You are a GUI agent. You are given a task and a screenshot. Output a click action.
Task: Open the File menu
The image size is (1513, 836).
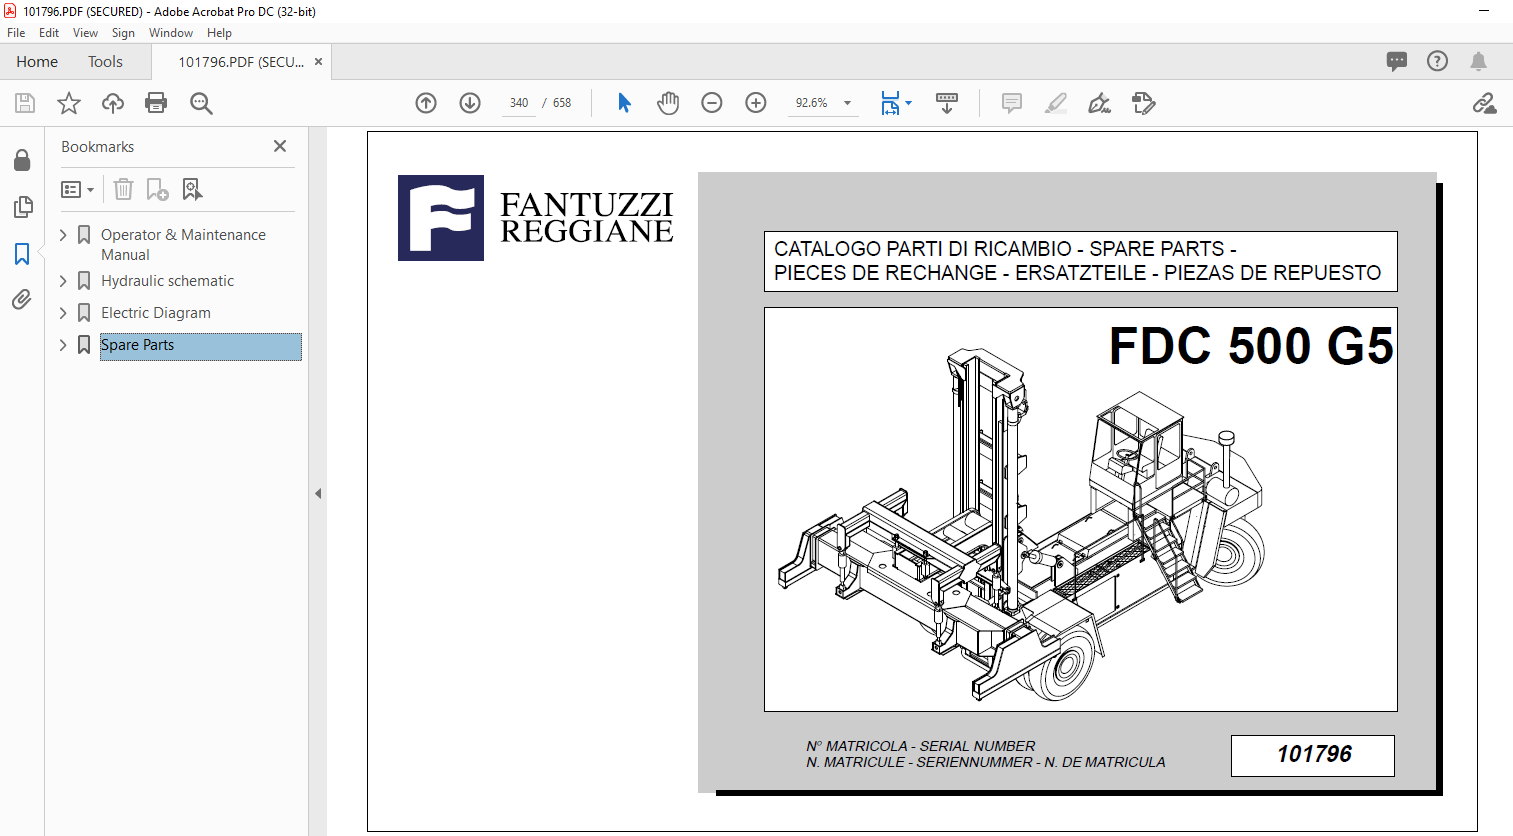coord(16,33)
